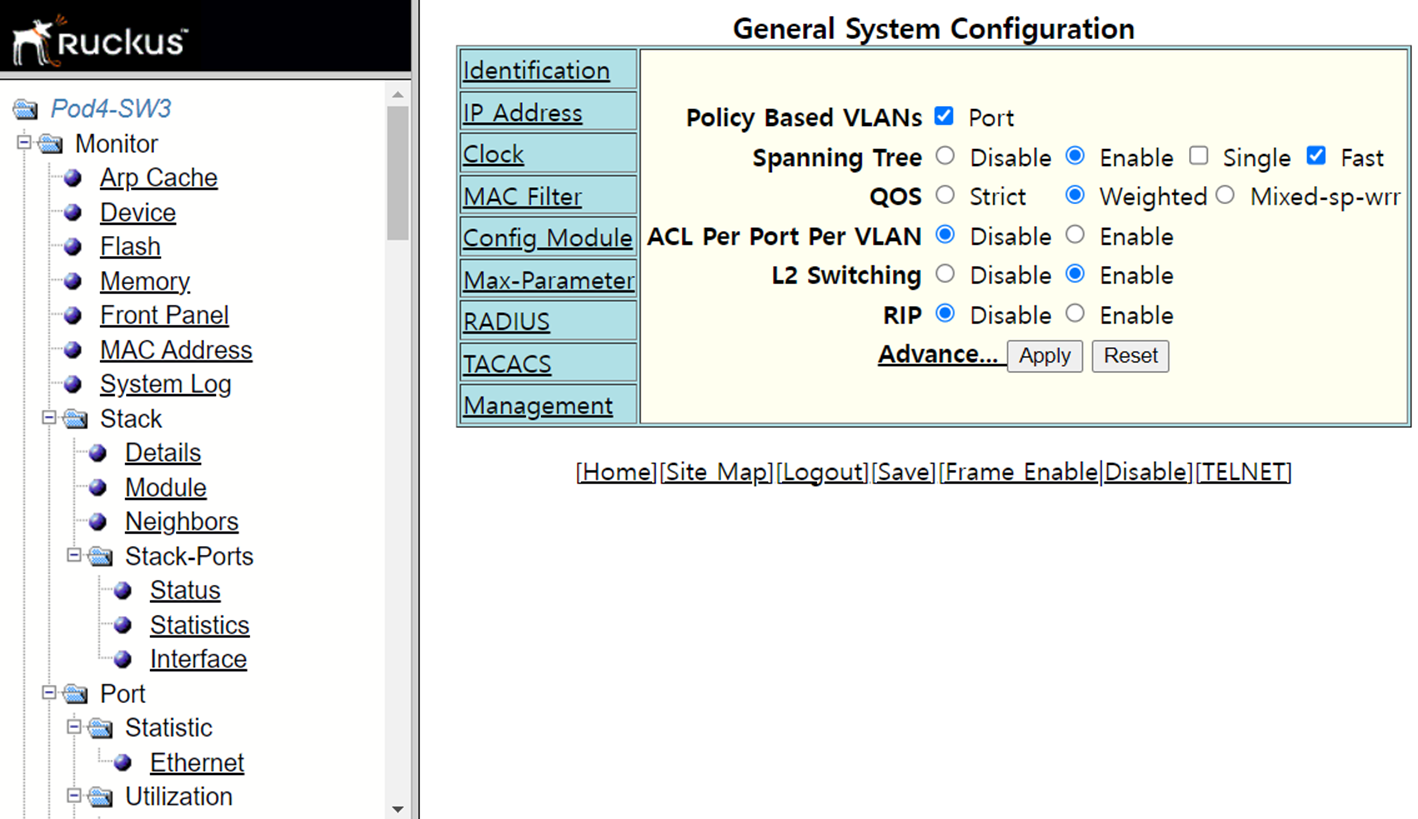Click the Port folder icon
This screenshot has height=819, width=1418.
[x=75, y=694]
